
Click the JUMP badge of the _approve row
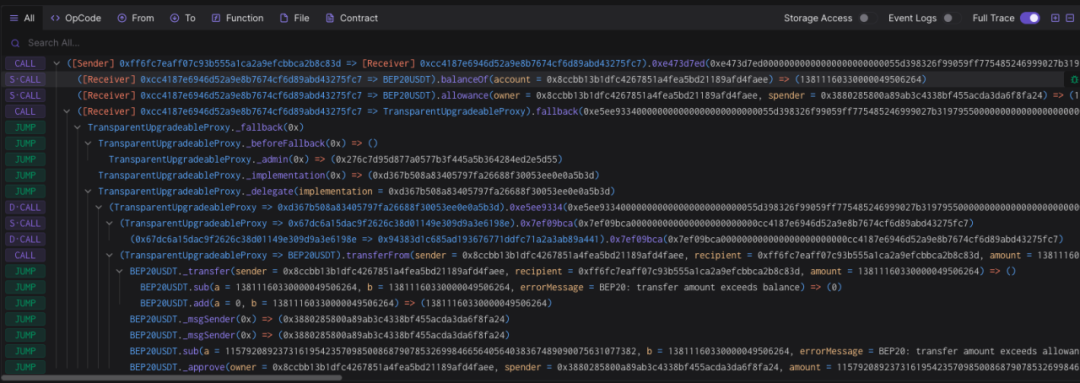(x=25, y=367)
